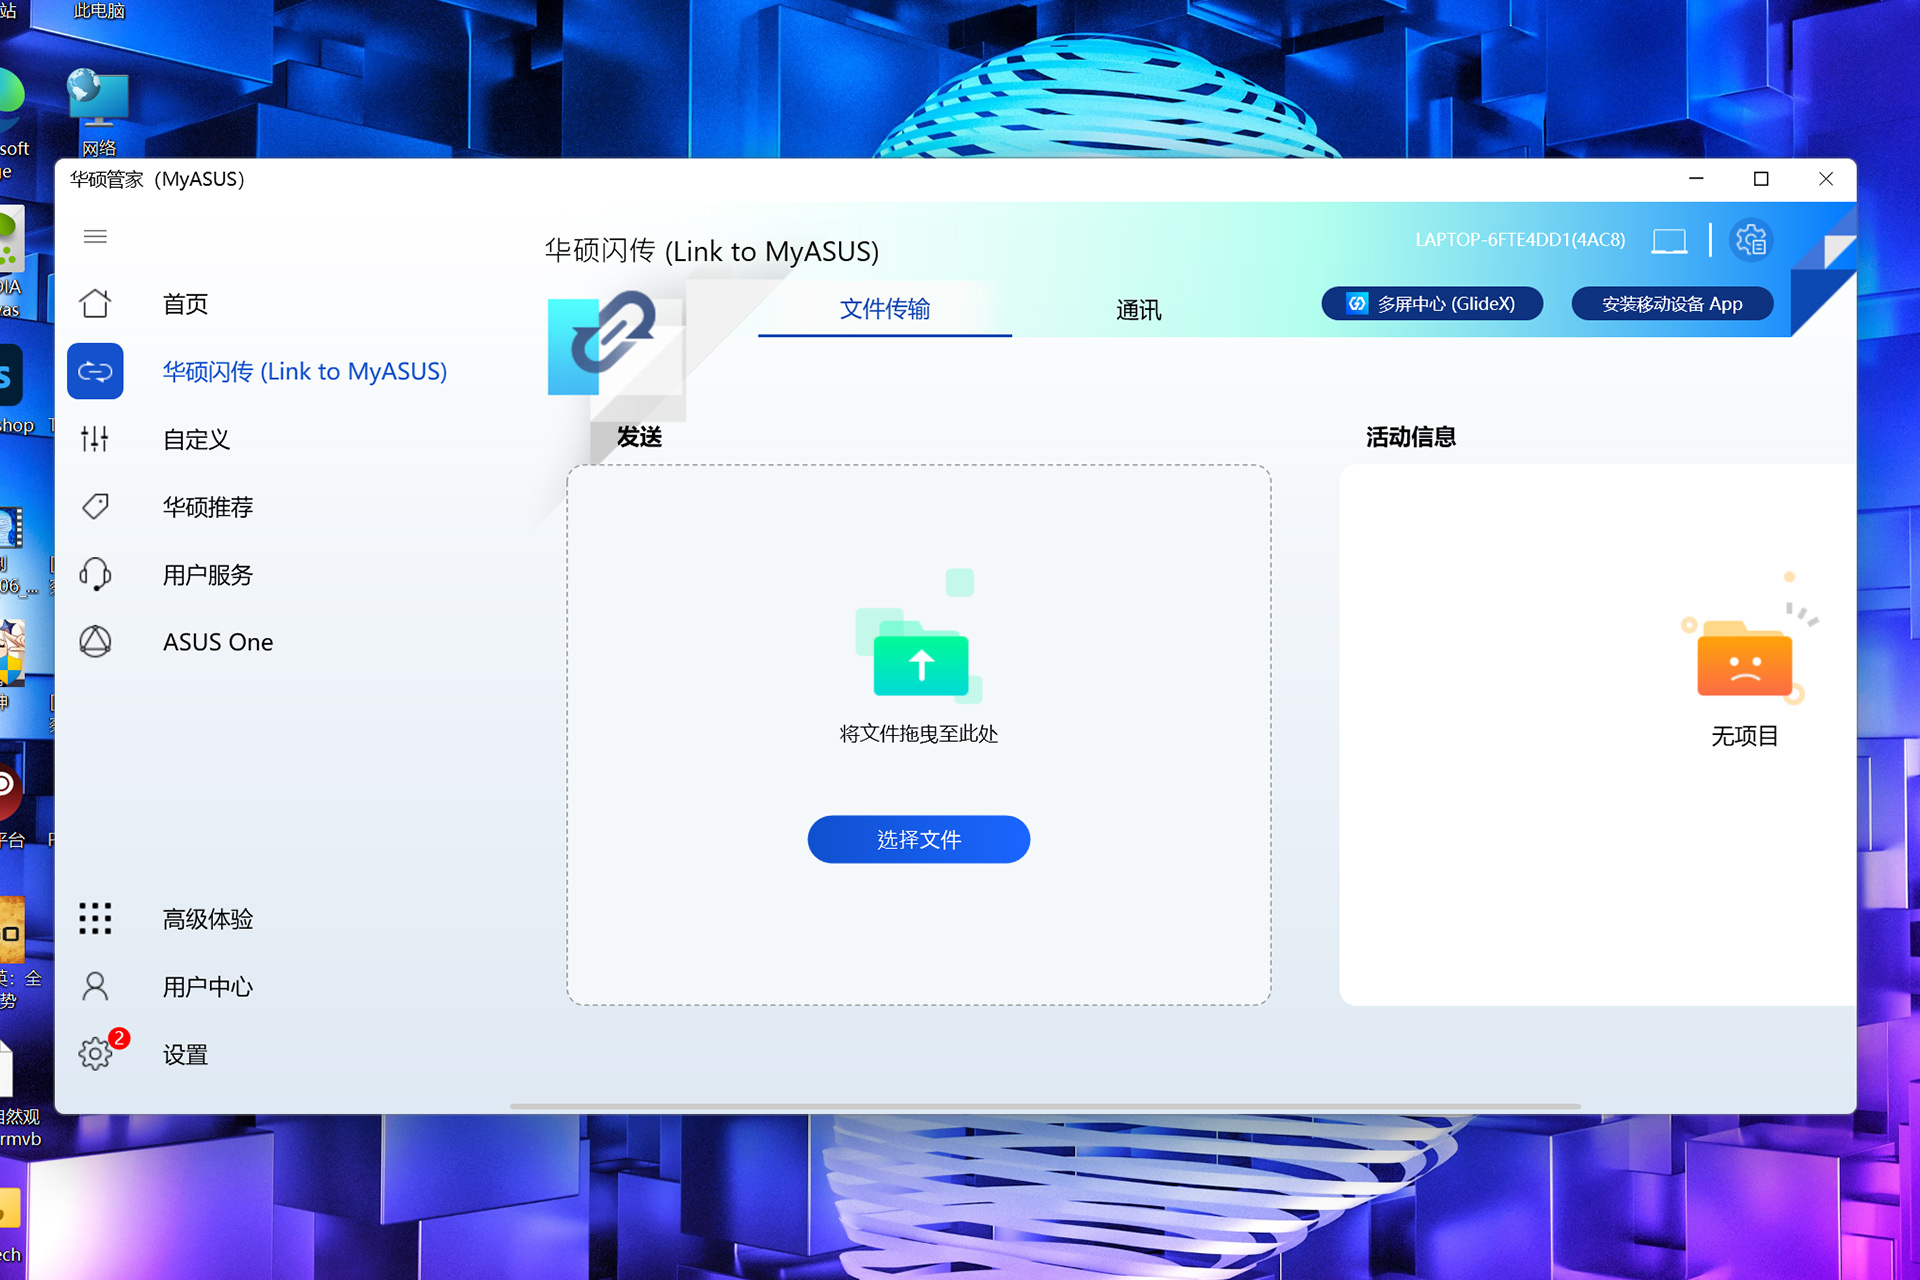
Task: Open ASUS recommendations tag icon
Action: coord(95,506)
